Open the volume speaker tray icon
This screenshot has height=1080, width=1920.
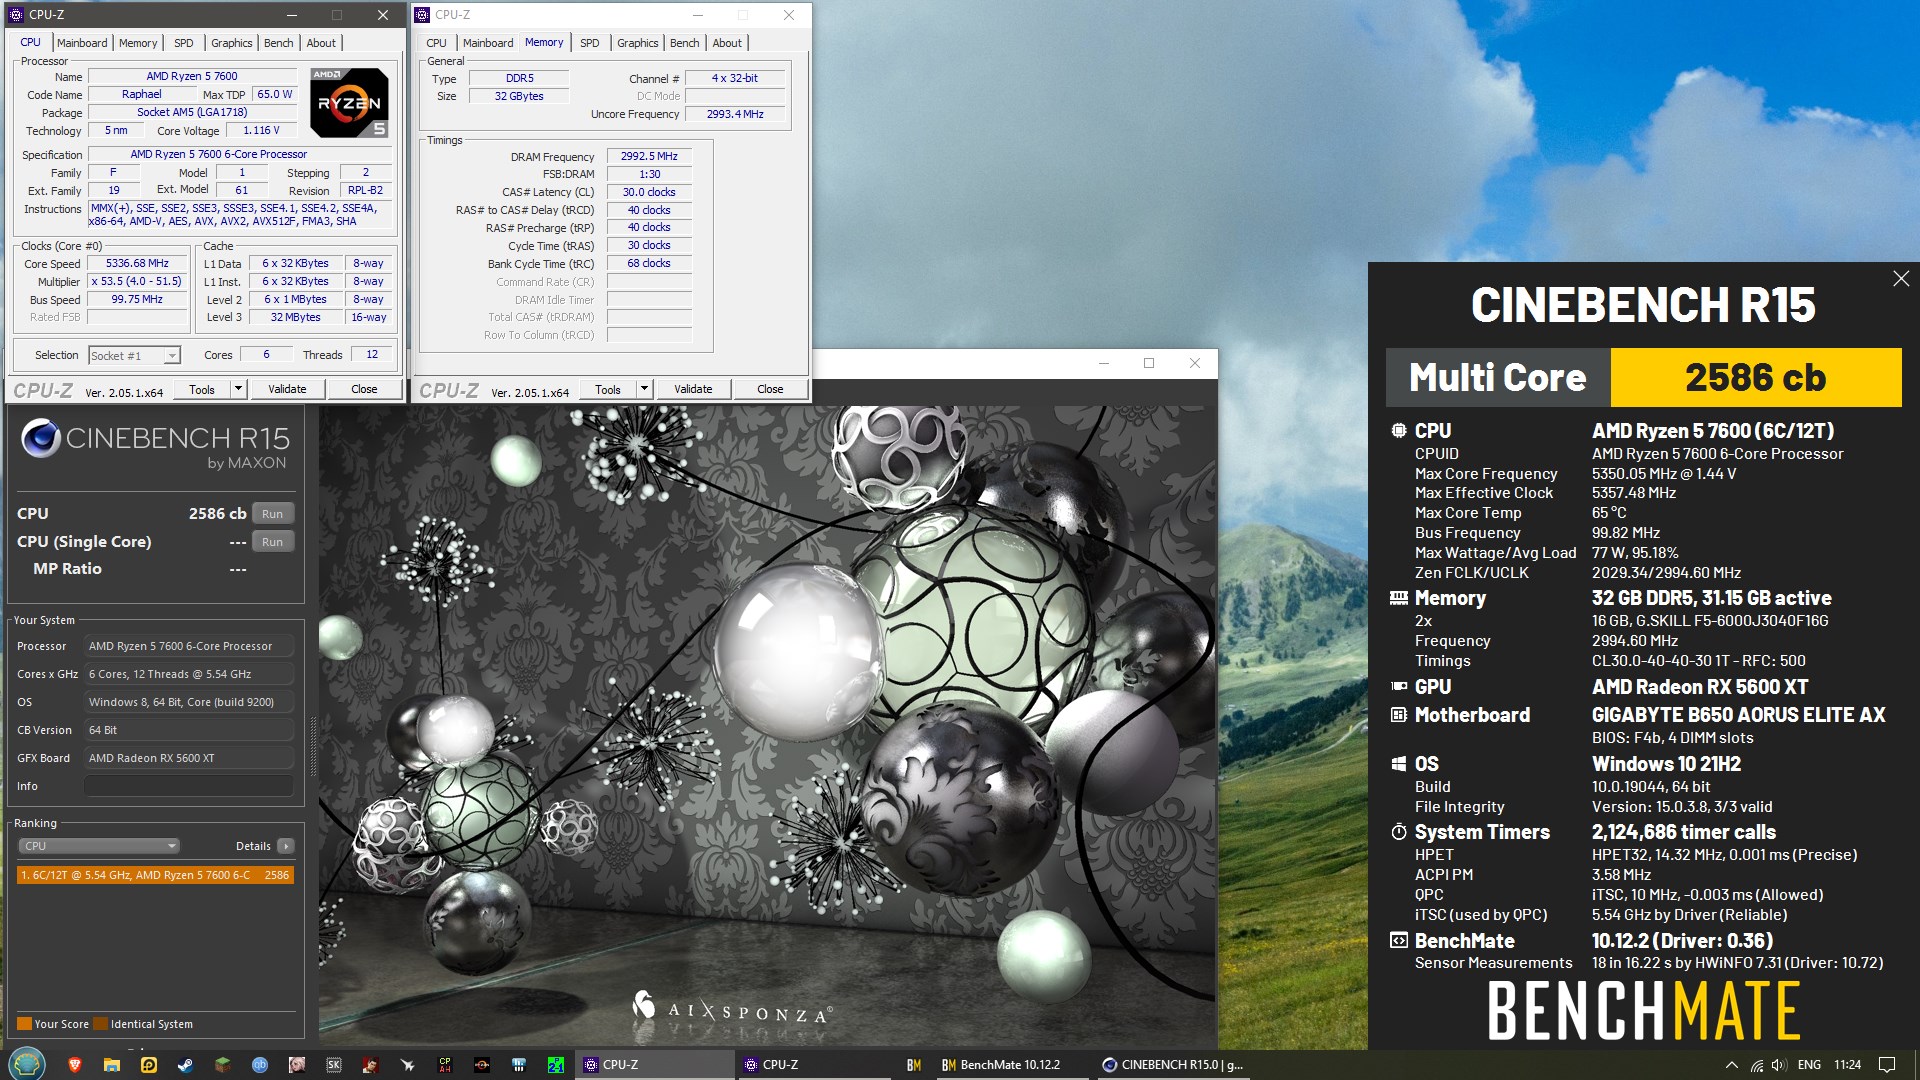tap(1779, 1065)
